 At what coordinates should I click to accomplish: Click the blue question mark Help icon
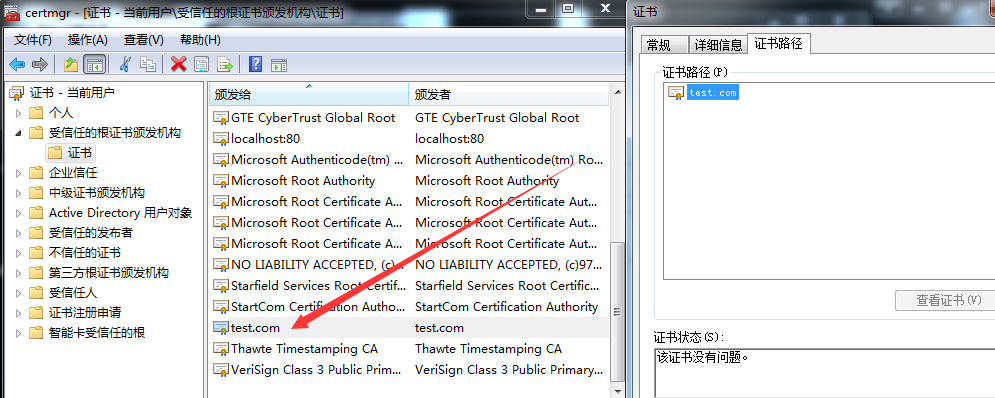coord(256,64)
